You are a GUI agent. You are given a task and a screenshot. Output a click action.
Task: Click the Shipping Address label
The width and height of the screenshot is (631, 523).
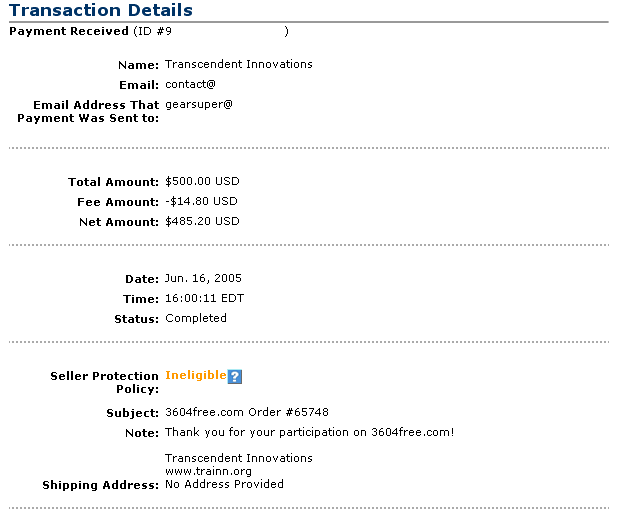pos(101,485)
